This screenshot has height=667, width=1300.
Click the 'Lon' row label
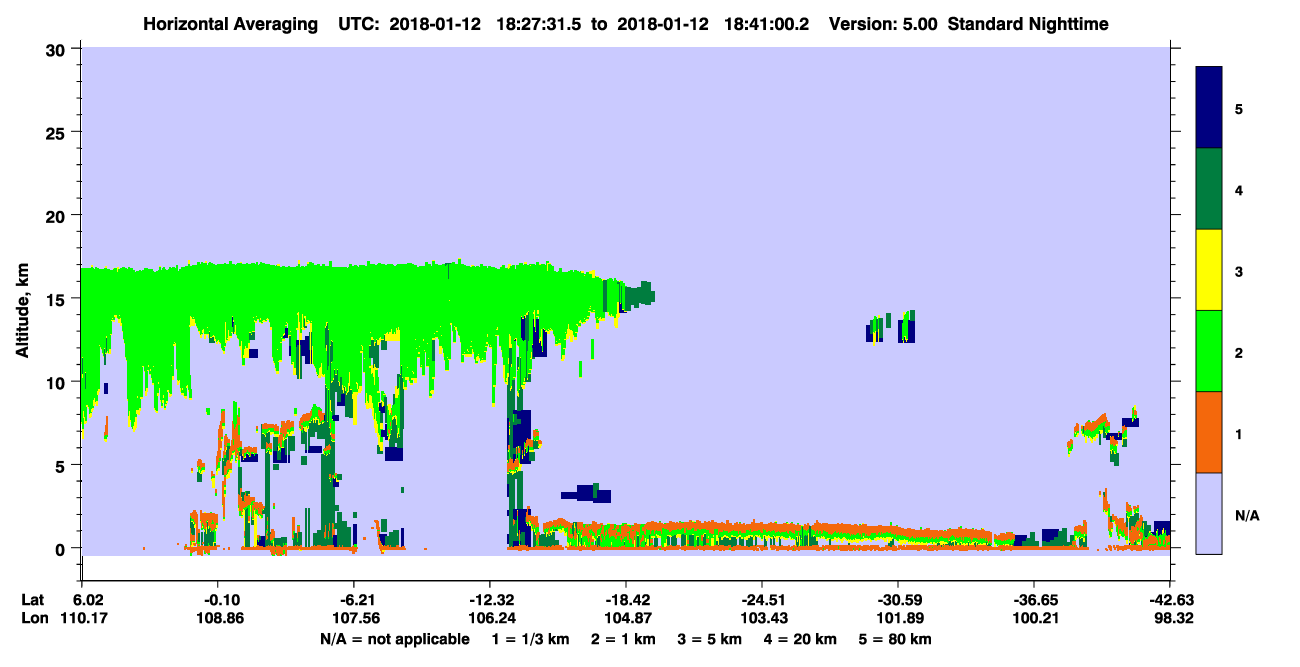33,618
